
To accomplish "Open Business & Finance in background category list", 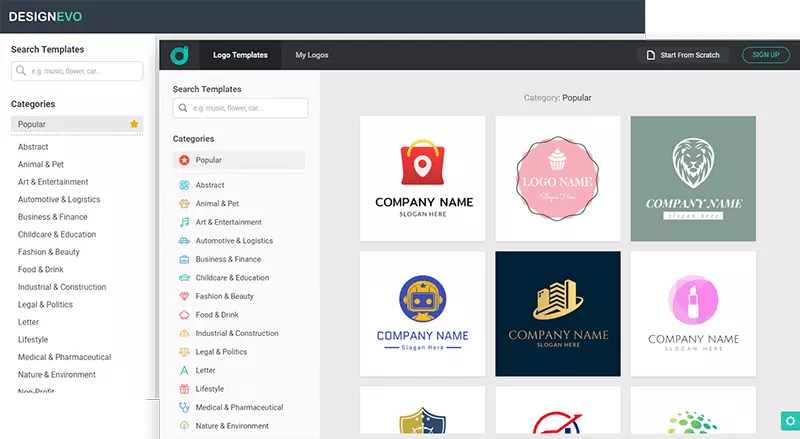I will (53, 217).
